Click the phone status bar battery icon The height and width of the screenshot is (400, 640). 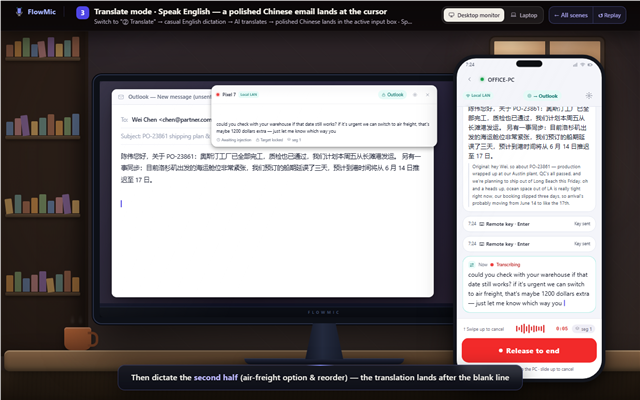[590, 64]
